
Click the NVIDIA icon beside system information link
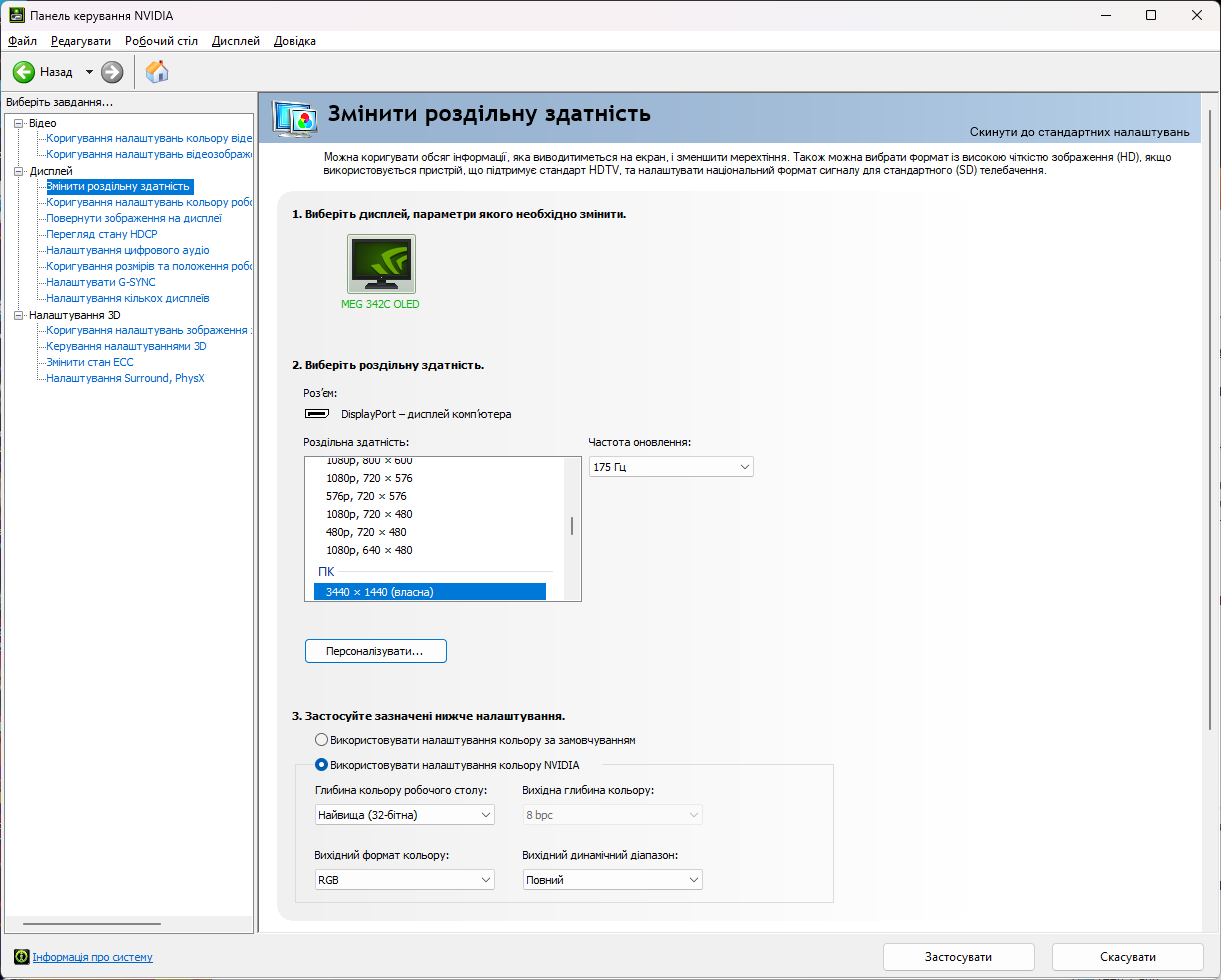coord(21,957)
